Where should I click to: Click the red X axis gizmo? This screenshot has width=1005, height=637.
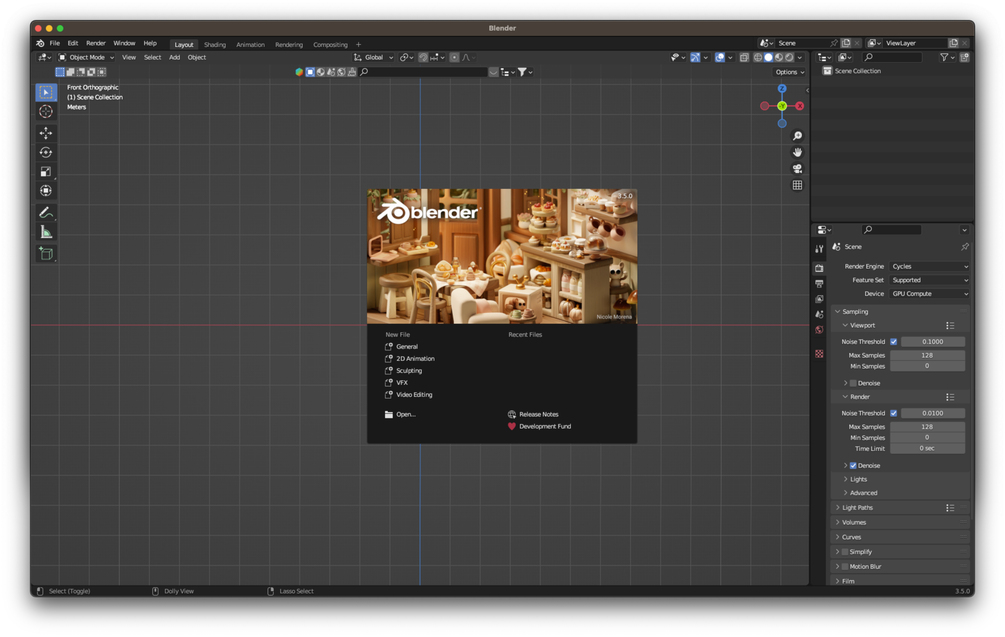click(x=800, y=106)
